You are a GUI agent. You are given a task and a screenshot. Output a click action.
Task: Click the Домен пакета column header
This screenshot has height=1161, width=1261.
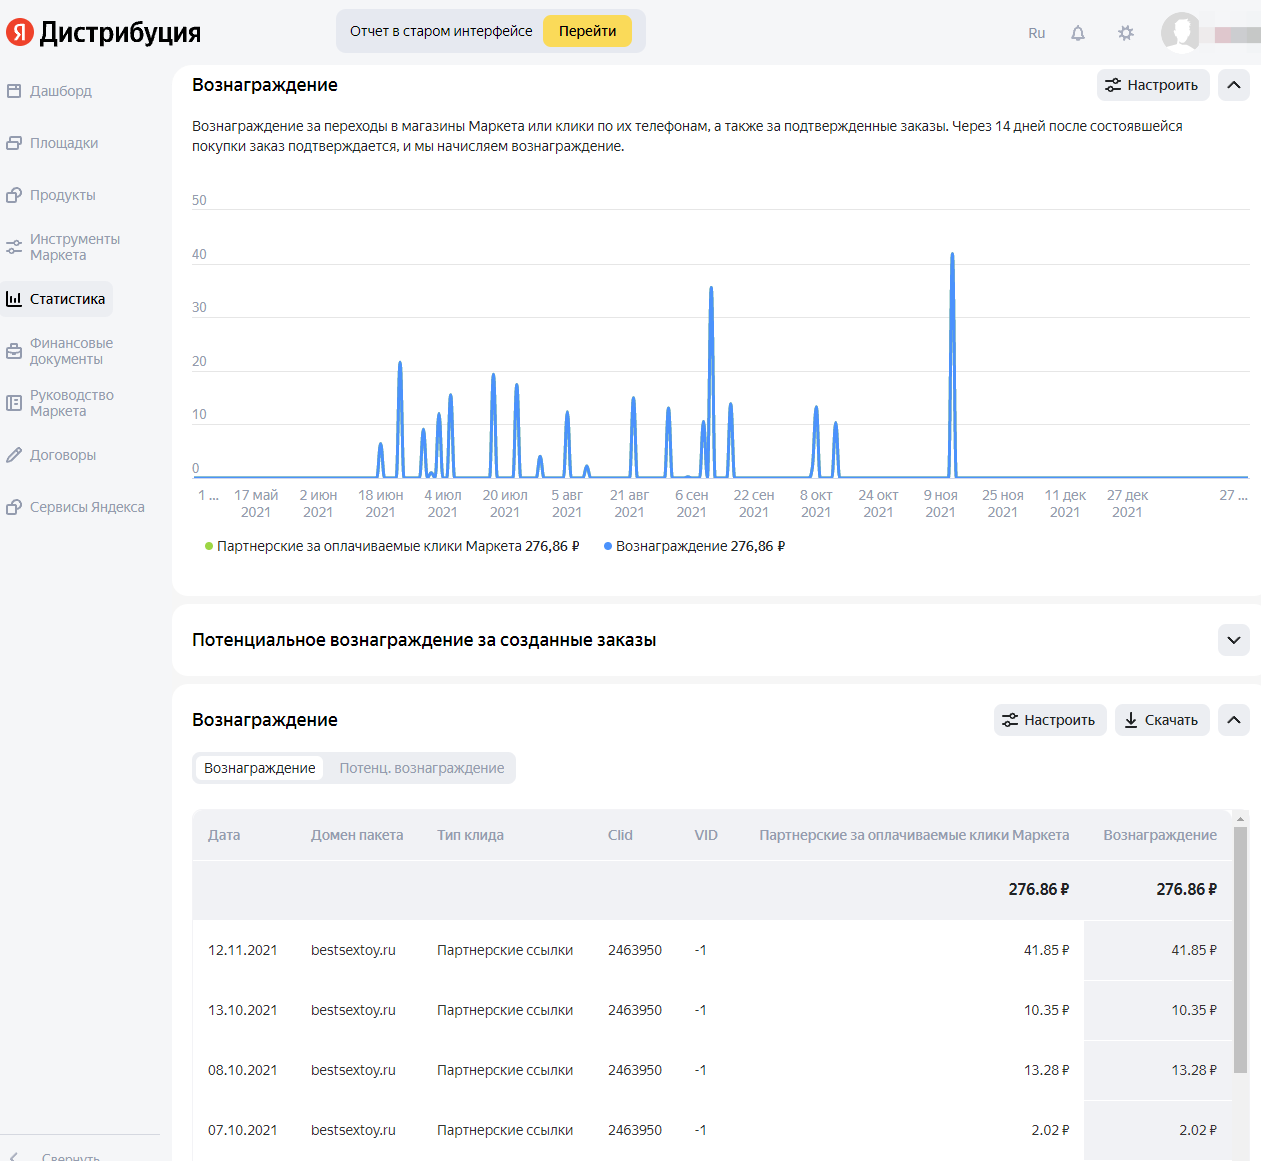click(x=357, y=835)
